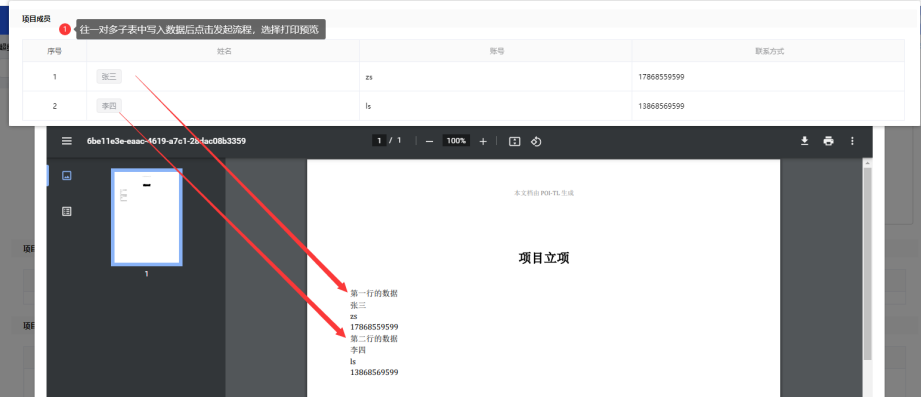Print the document with the printer icon

pos(829,141)
